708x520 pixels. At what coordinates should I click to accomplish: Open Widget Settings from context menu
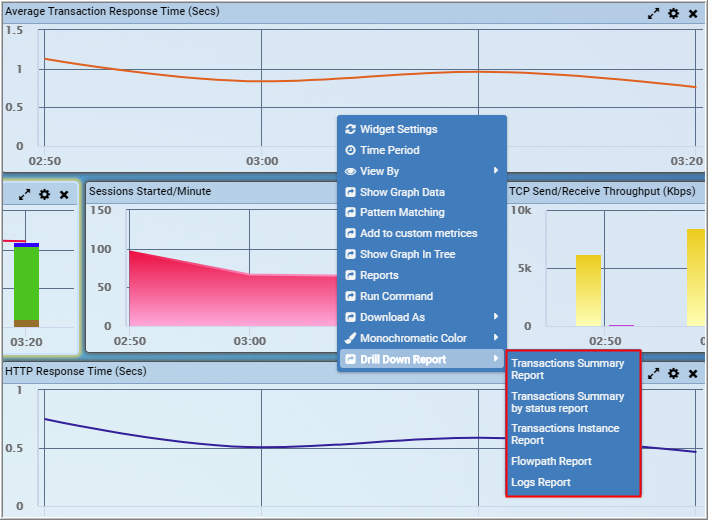pos(398,129)
